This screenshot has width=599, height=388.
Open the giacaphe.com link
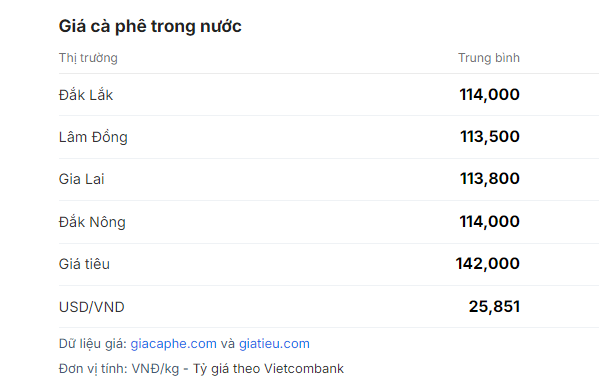(173, 344)
